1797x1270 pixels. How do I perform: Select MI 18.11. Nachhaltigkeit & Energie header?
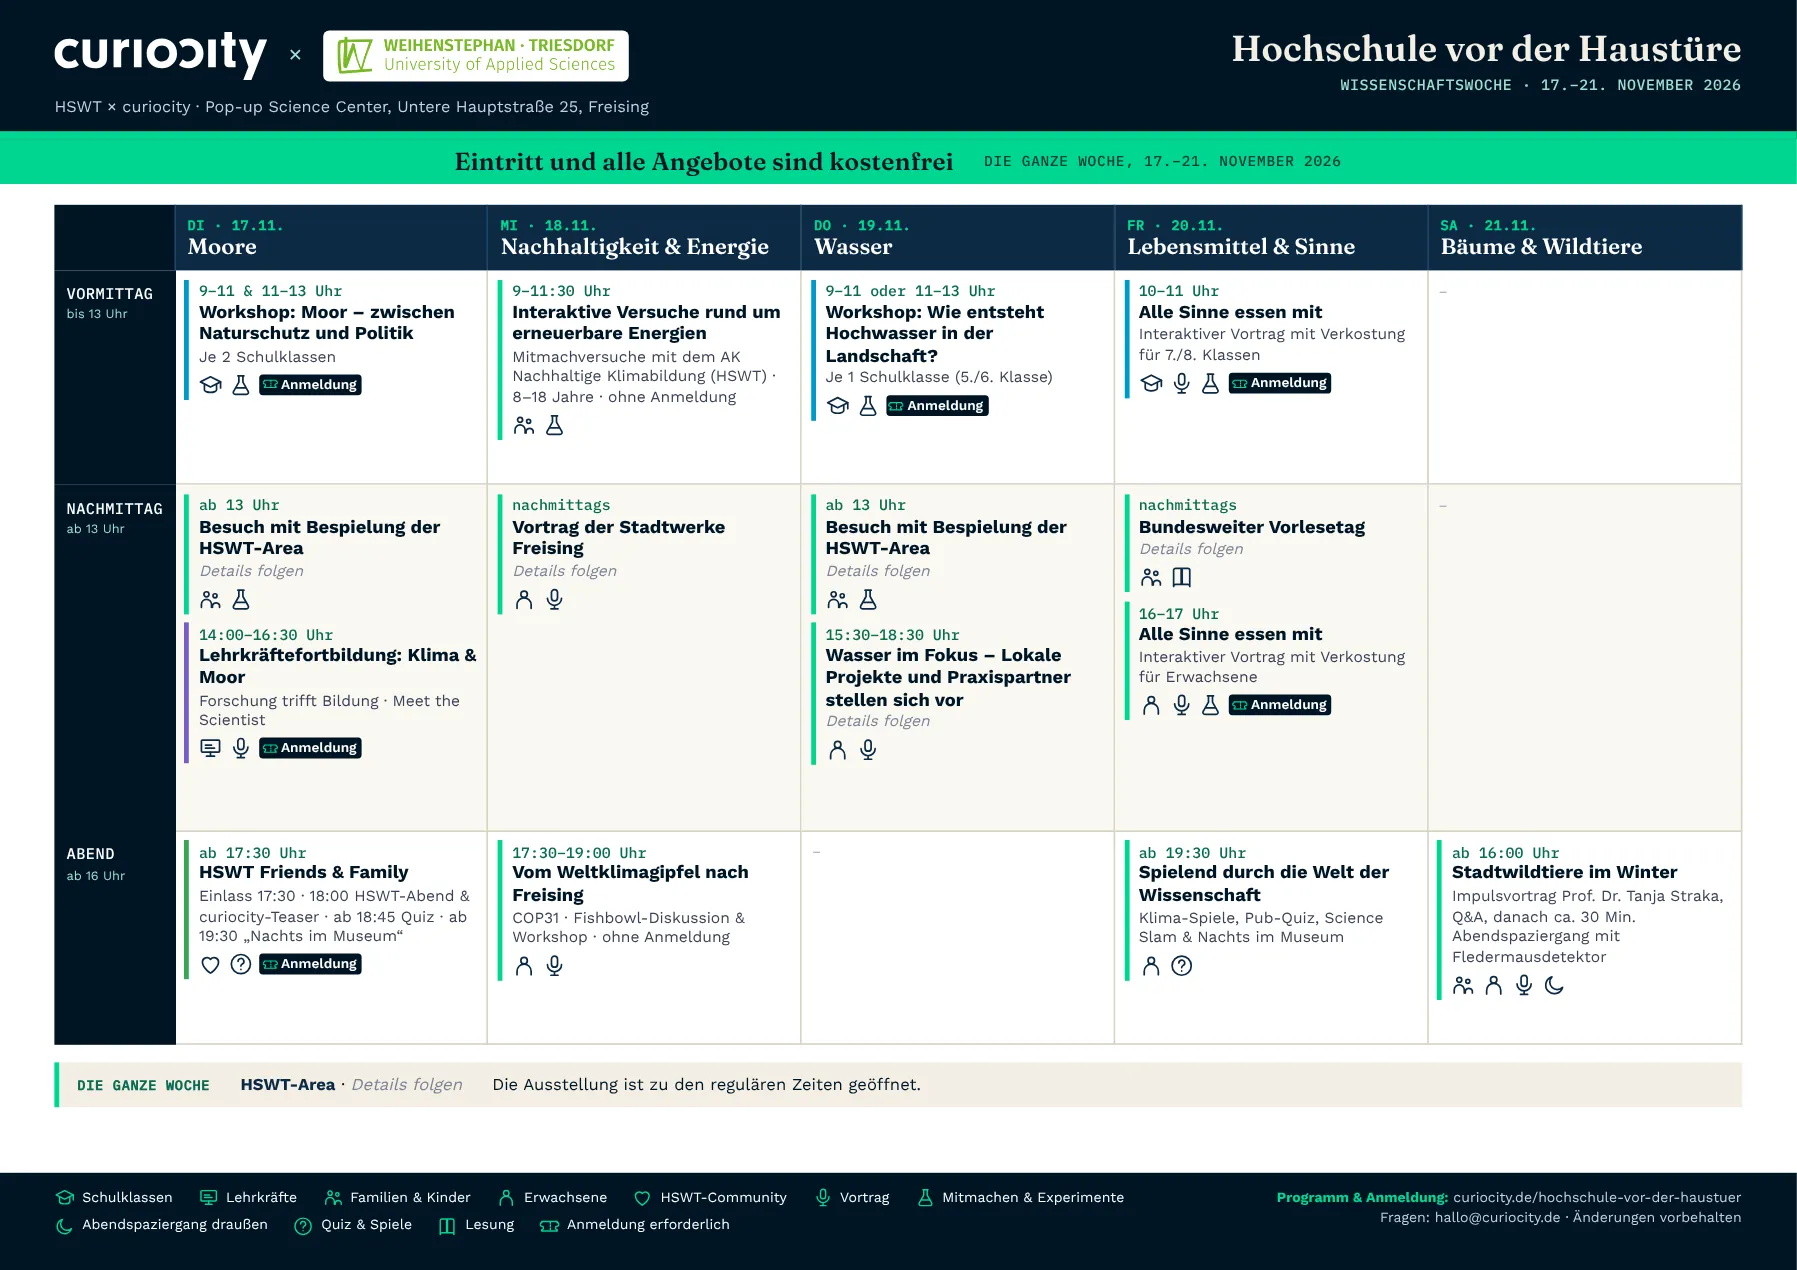(x=644, y=238)
